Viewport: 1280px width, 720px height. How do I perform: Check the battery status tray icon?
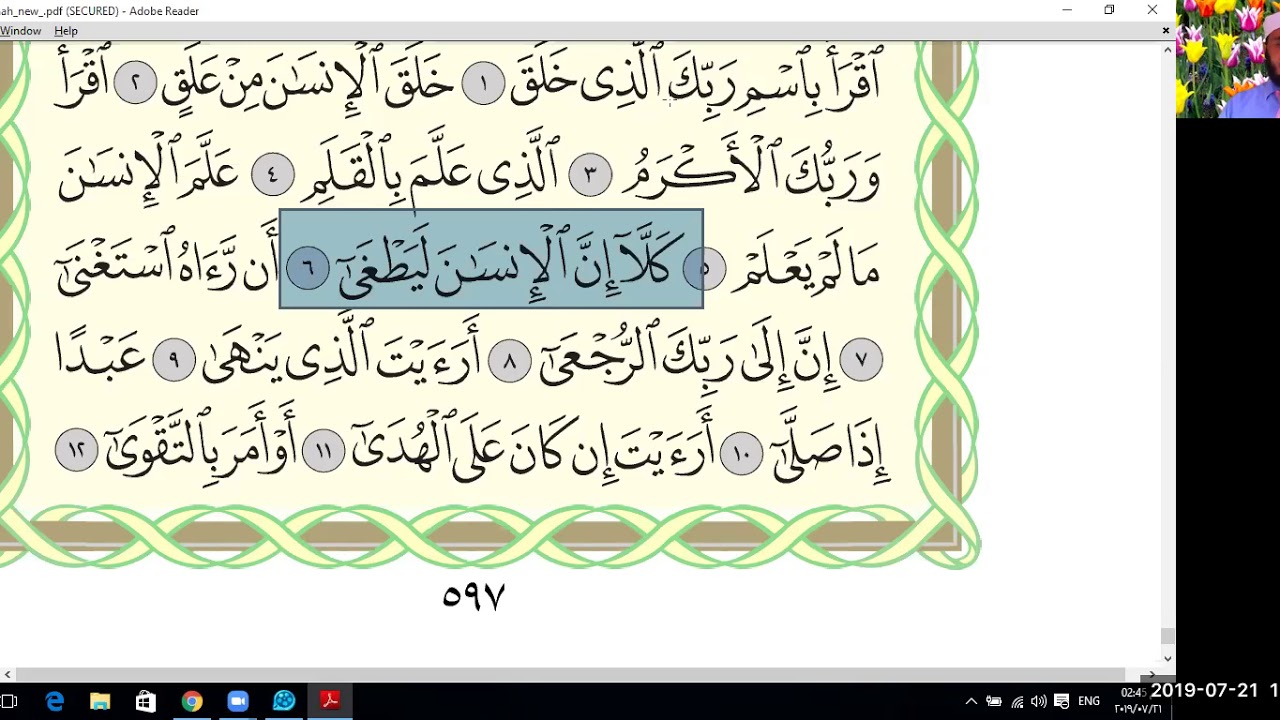click(x=994, y=702)
